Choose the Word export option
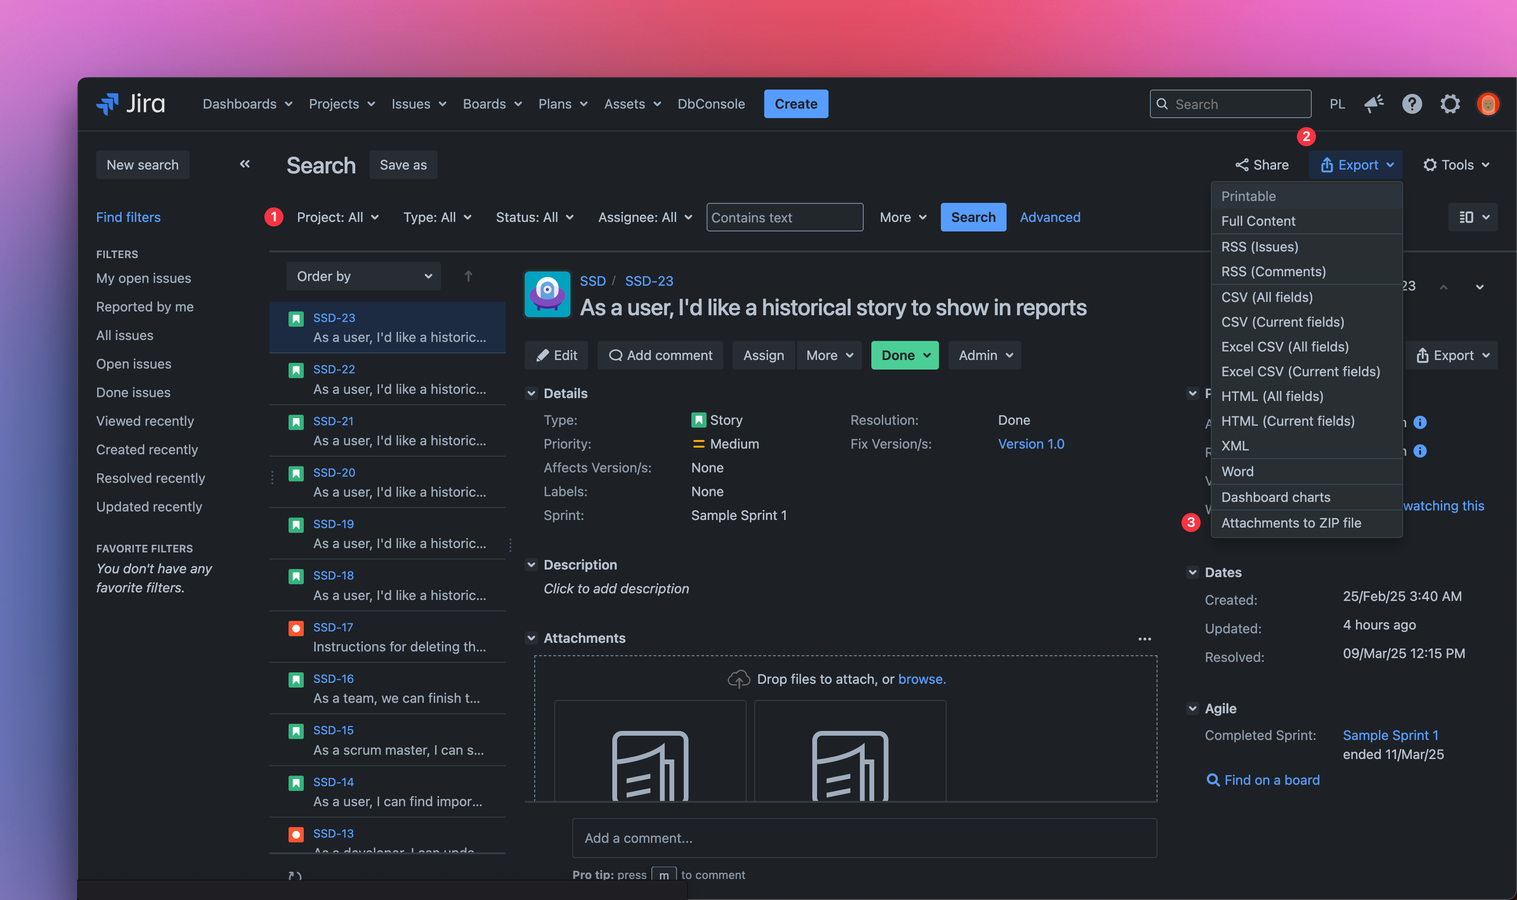The height and width of the screenshot is (900, 1517). (x=1307, y=471)
